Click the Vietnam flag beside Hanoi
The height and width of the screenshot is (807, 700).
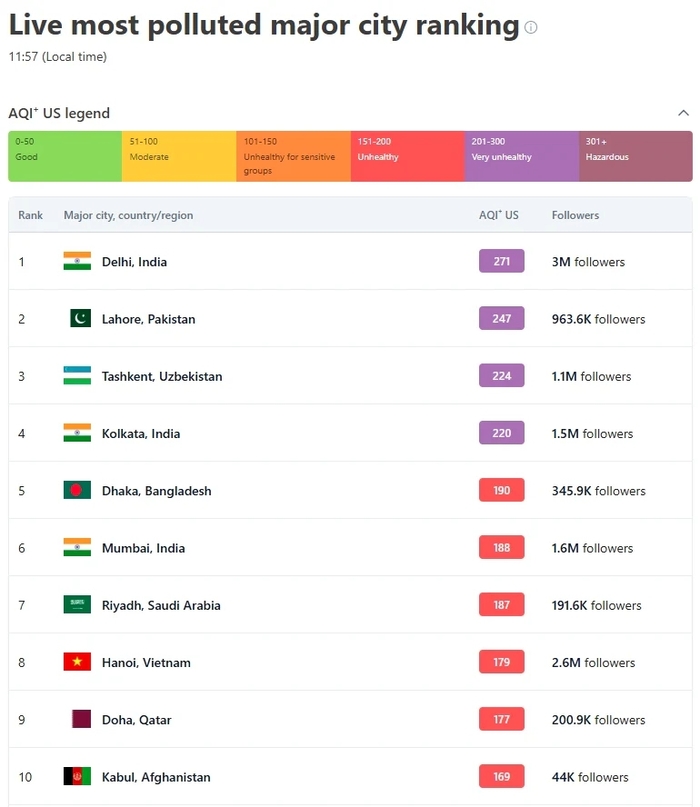(77, 662)
